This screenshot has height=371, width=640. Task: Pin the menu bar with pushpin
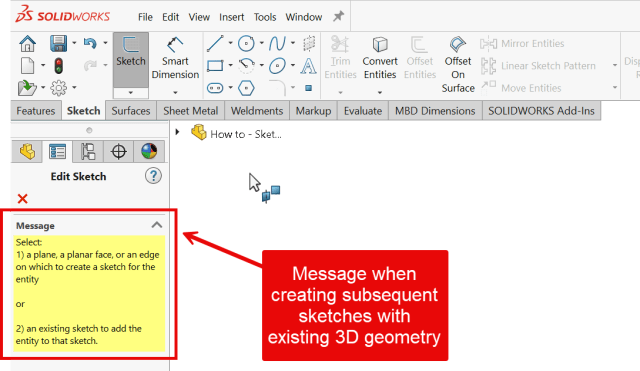(338, 16)
